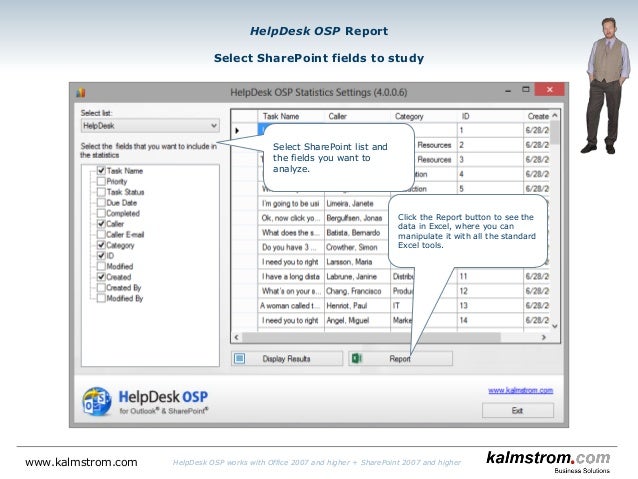Click the grid scroll up arrow

(555, 116)
